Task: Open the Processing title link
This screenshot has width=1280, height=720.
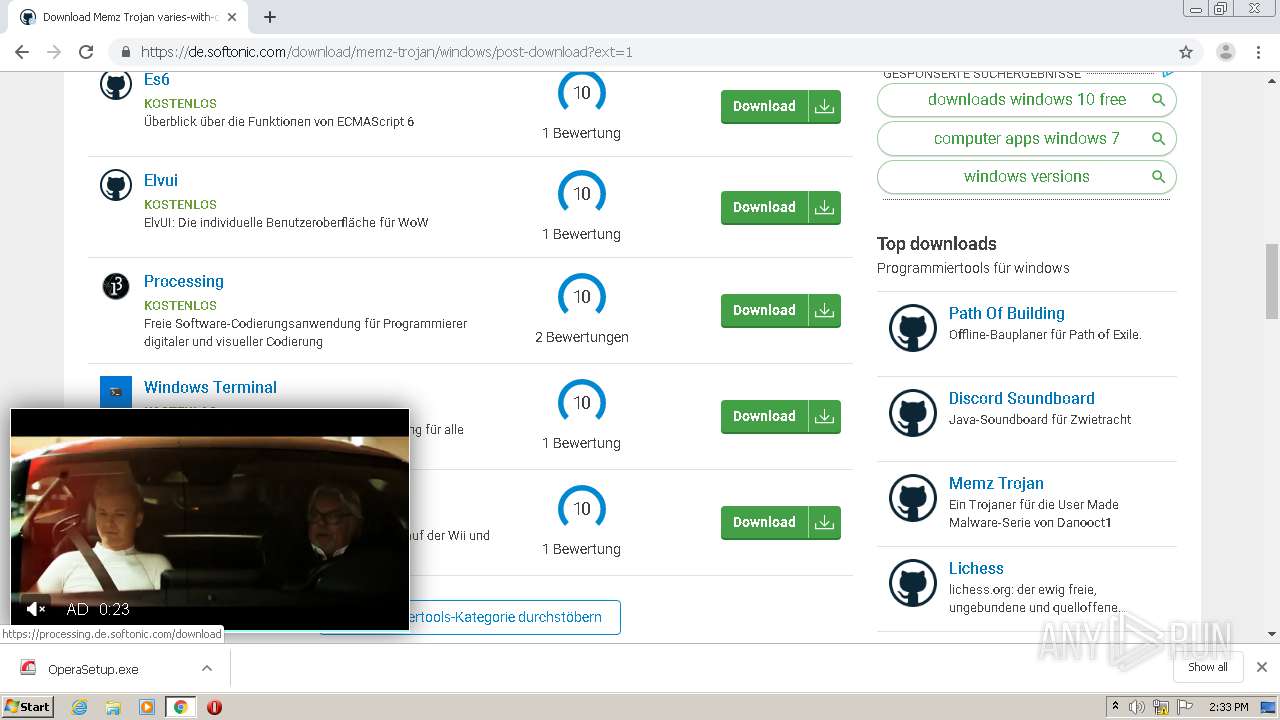Action: coord(184,281)
